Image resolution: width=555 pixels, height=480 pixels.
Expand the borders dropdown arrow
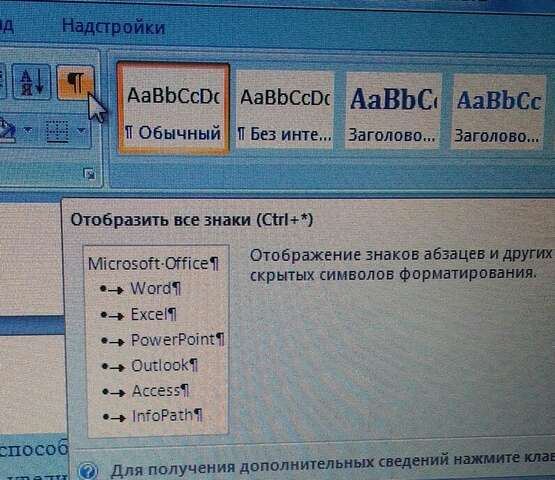pos(81,131)
